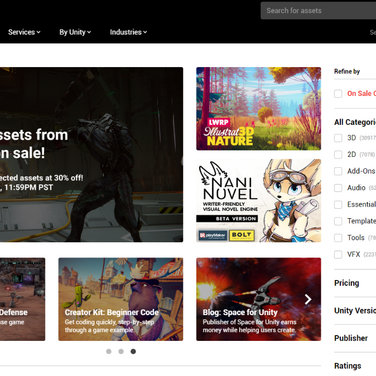Expand the Unity Versions filter section

pyautogui.click(x=355, y=311)
